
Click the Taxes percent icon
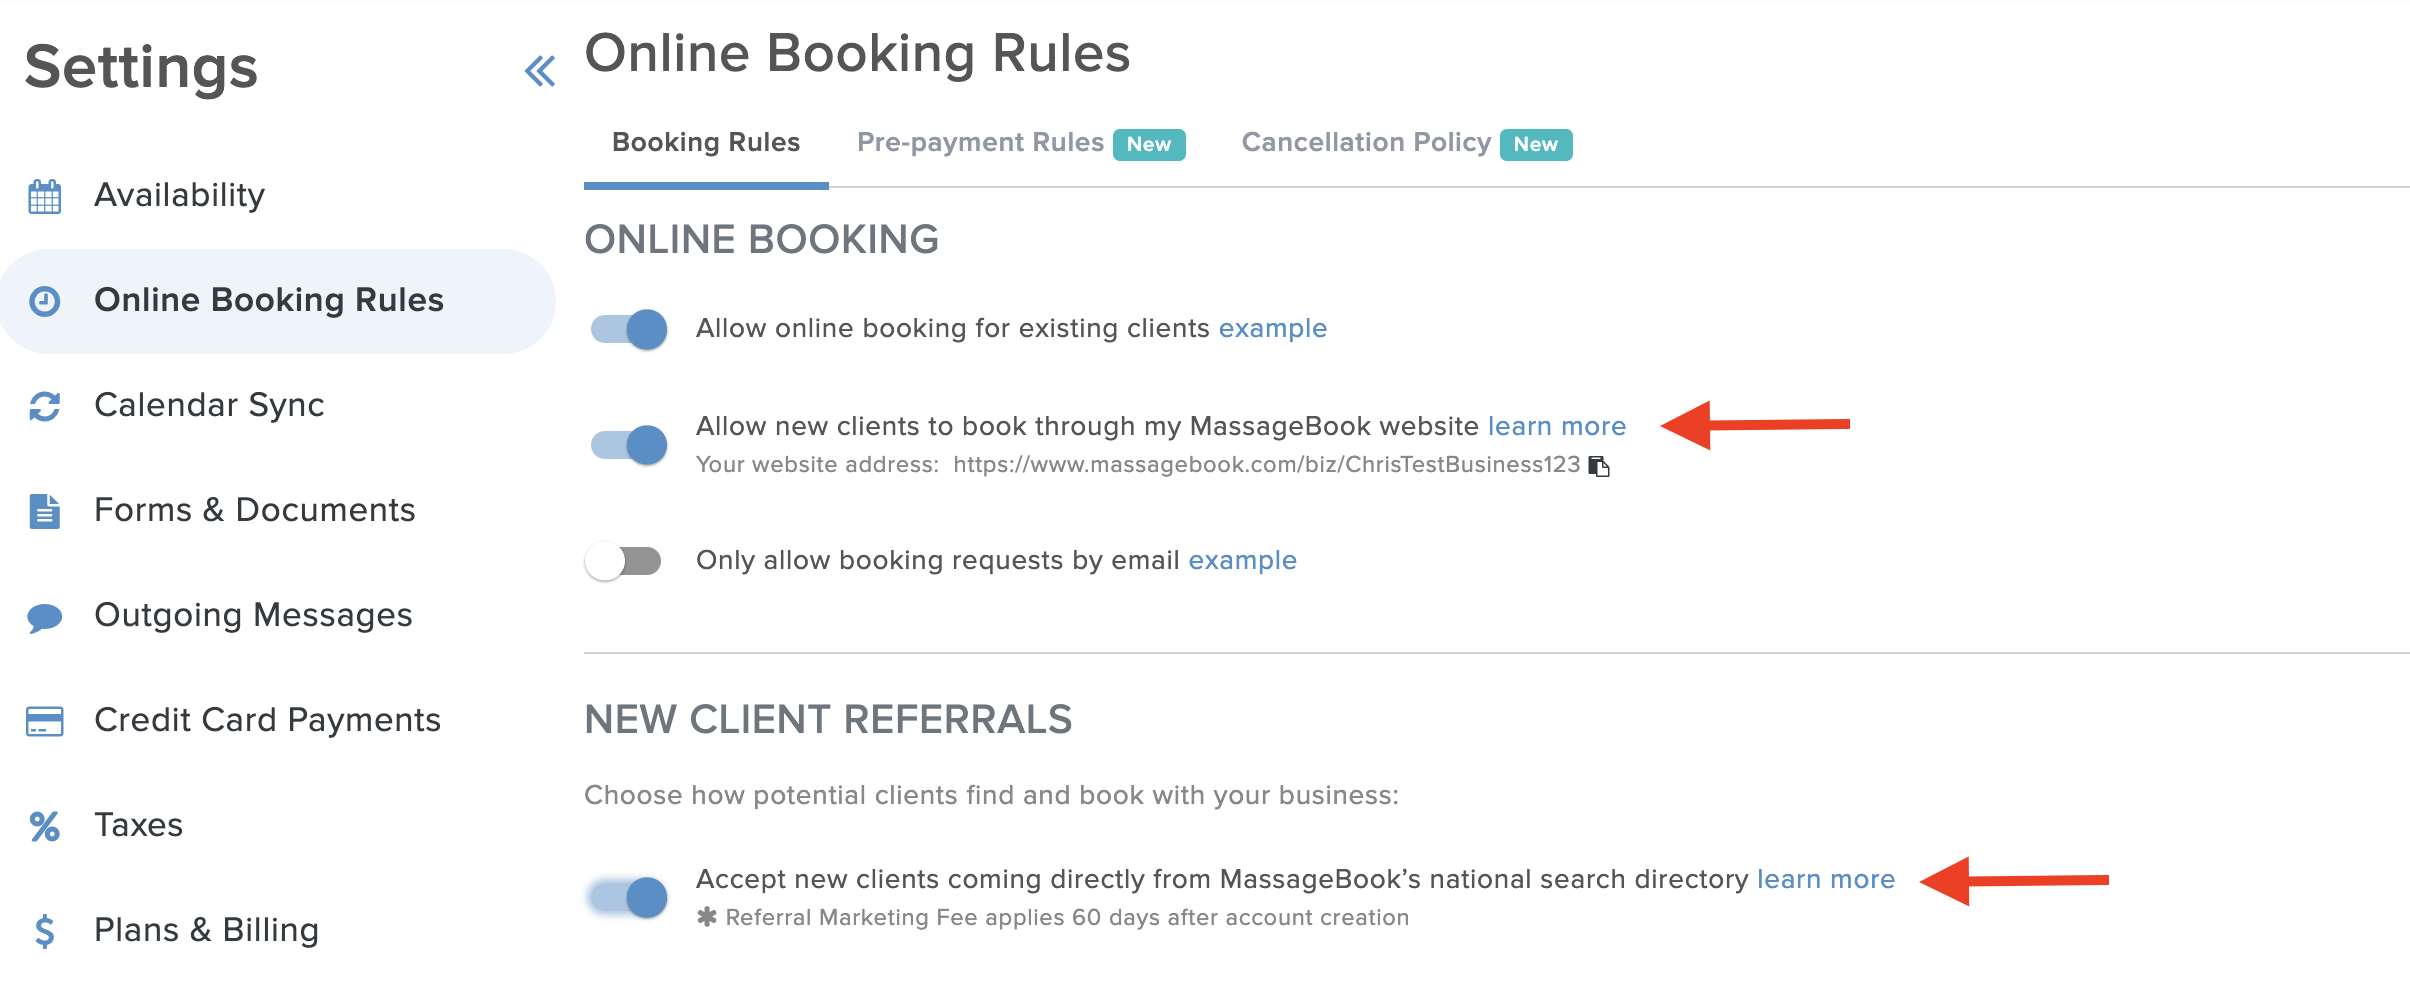pos(45,826)
